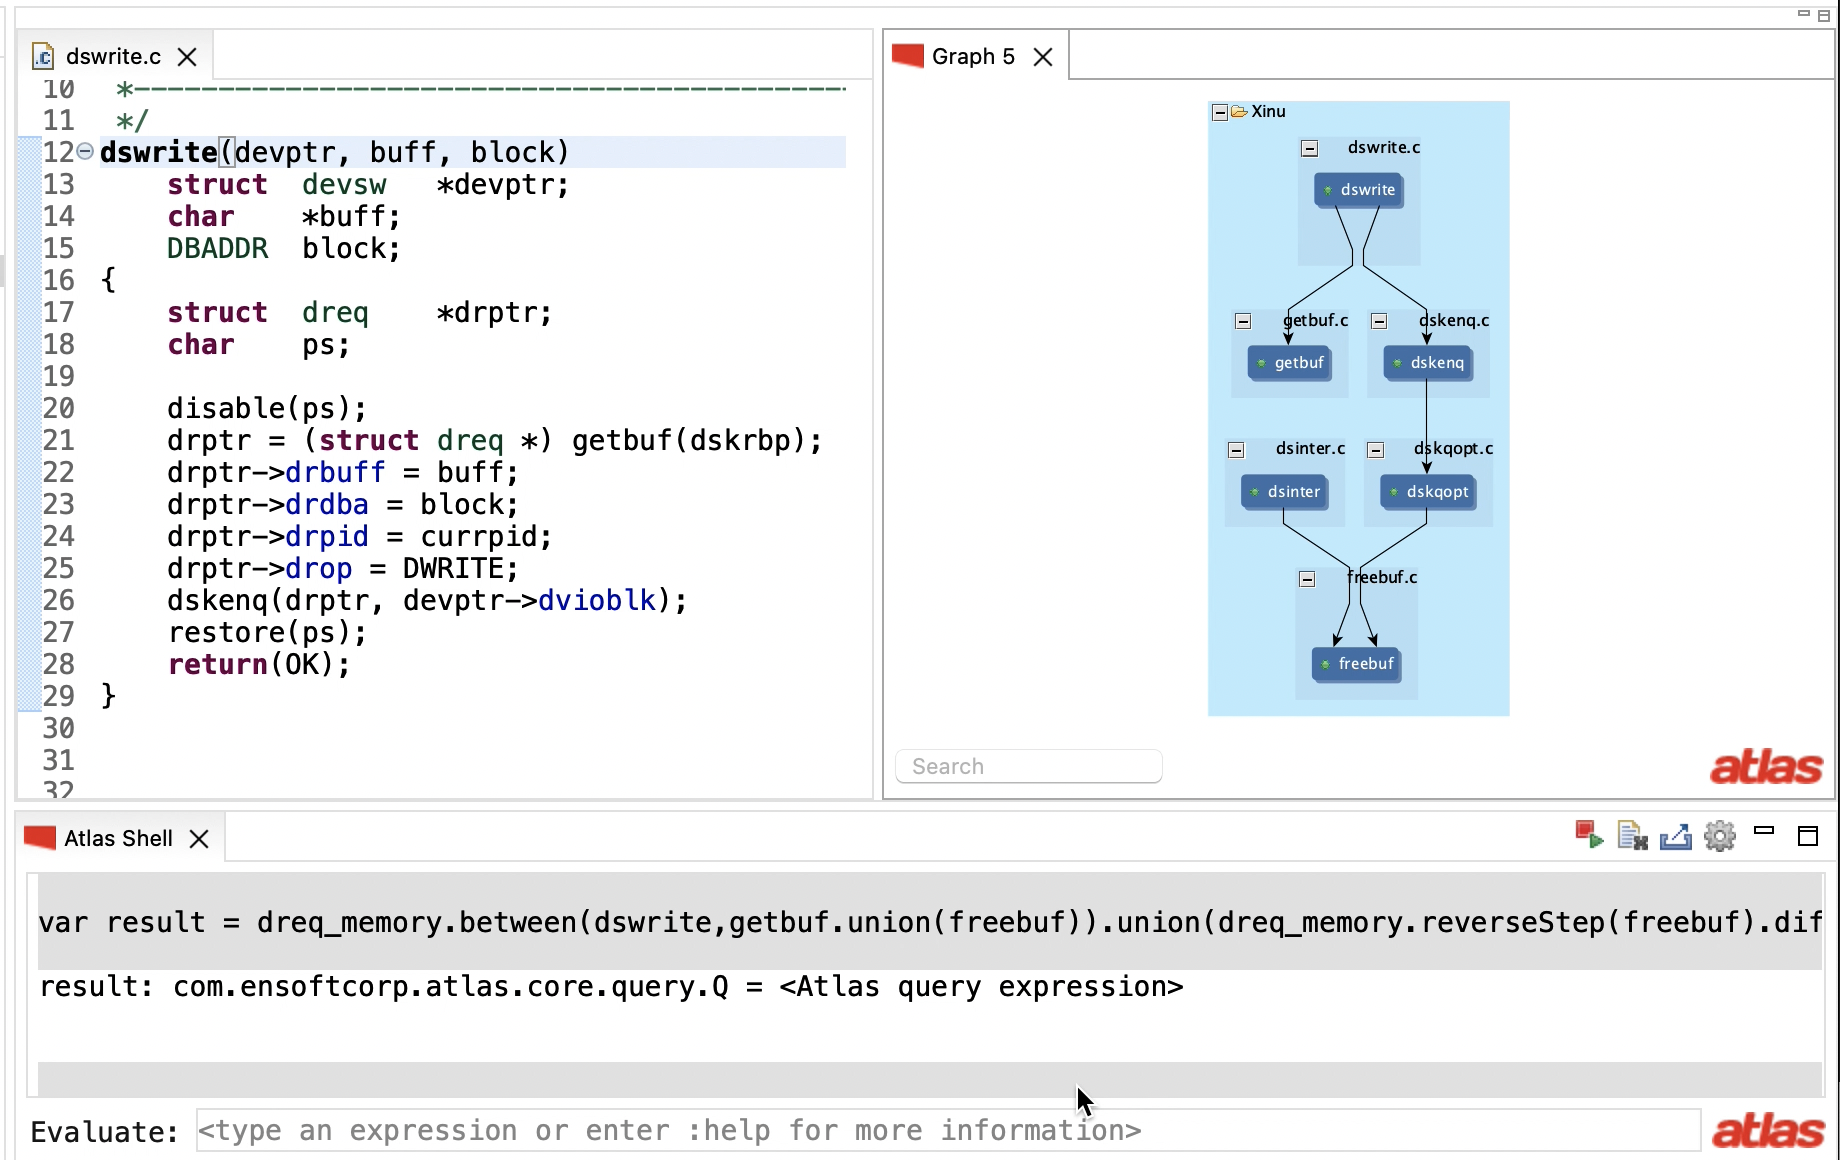The height and width of the screenshot is (1160, 1840).
Task: Open the Atlas Shell settings gear
Action: pyautogui.click(x=1720, y=836)
